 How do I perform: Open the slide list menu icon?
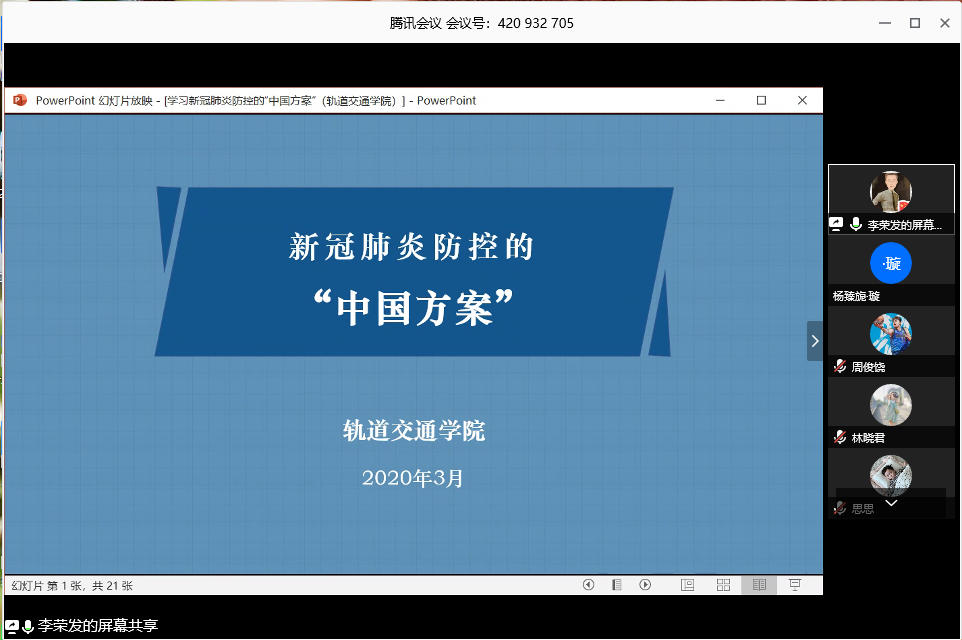coord(617,585)
